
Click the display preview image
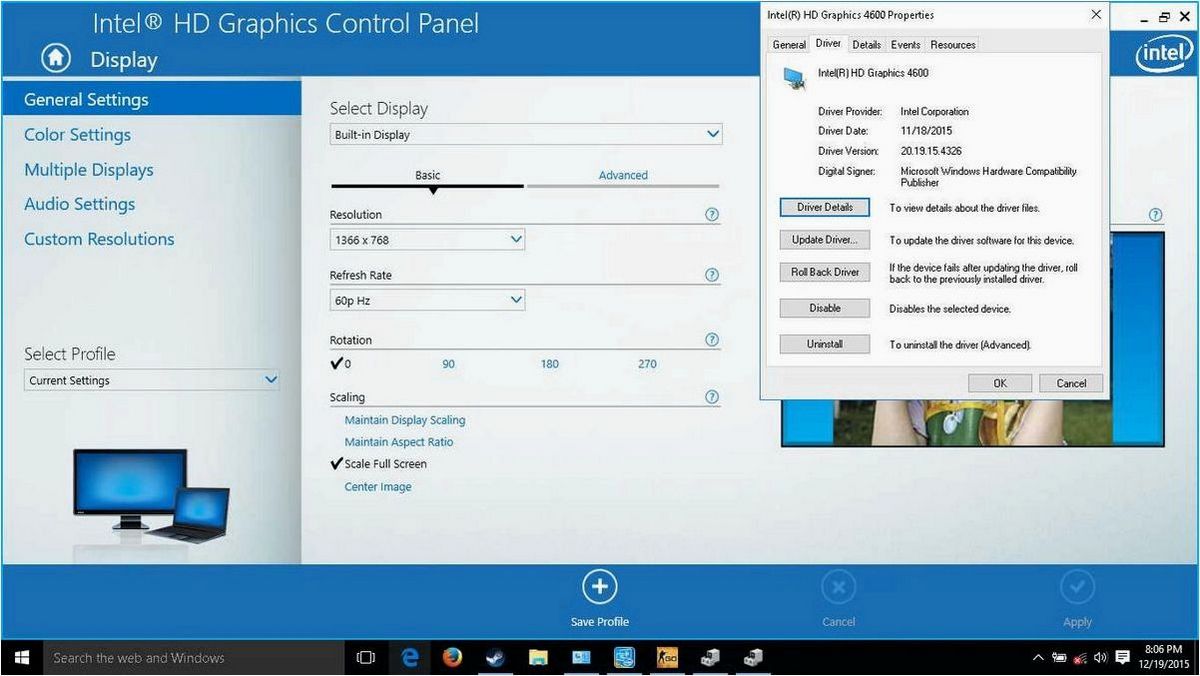point(973,422)
